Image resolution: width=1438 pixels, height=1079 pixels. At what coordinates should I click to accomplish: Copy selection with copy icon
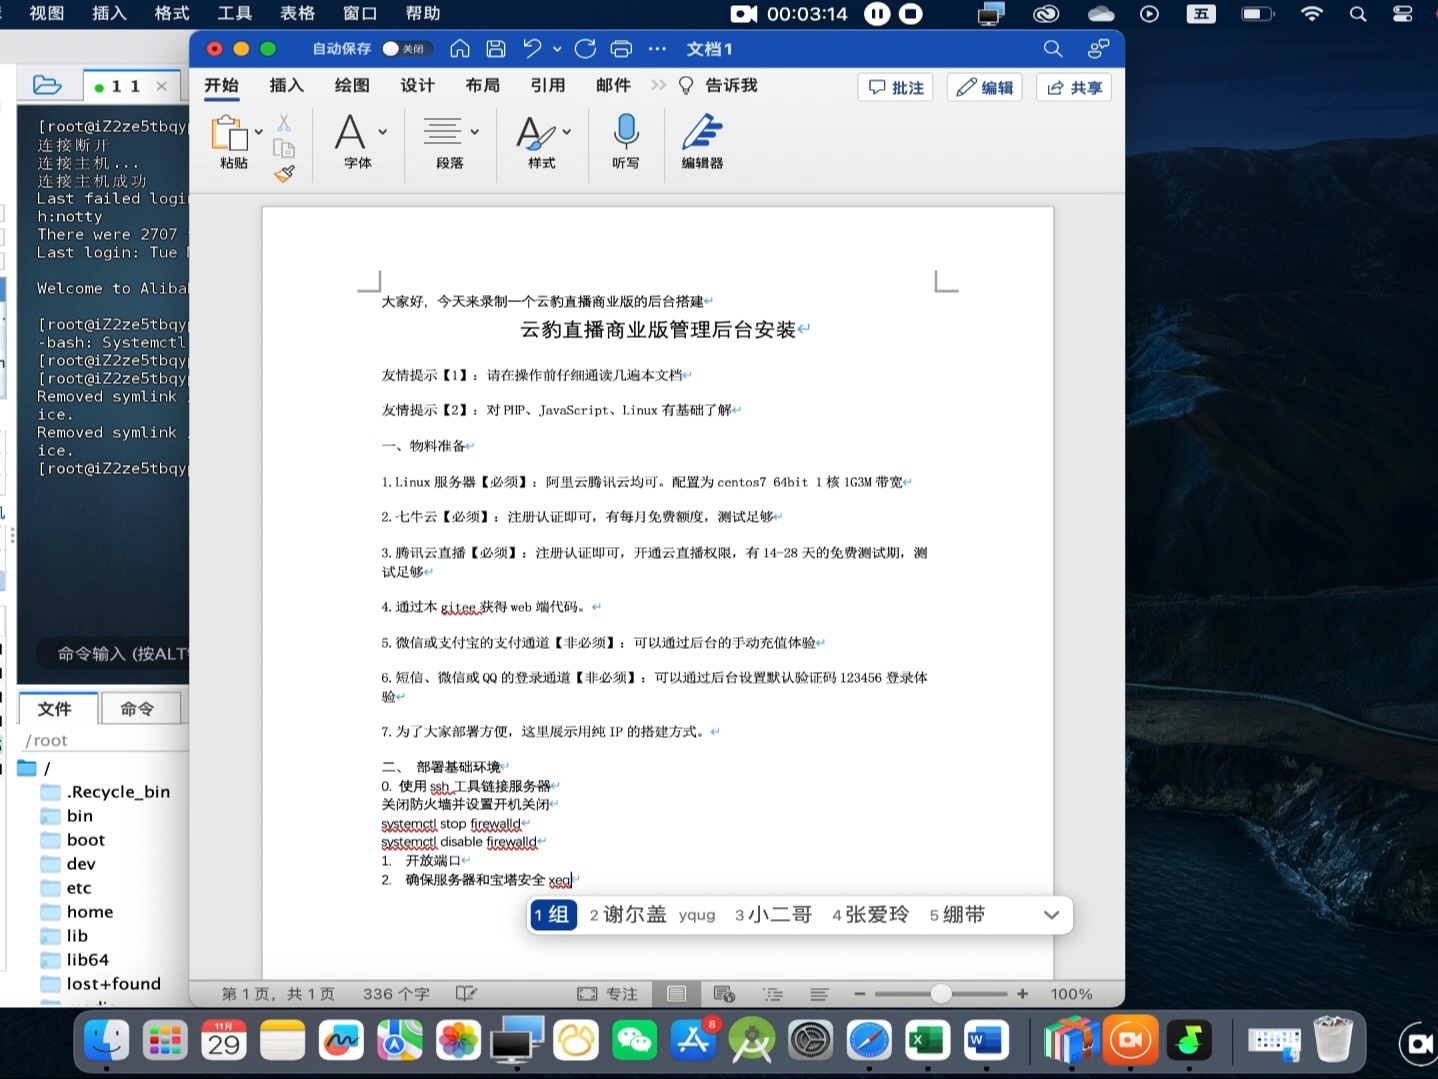[284, 149]
